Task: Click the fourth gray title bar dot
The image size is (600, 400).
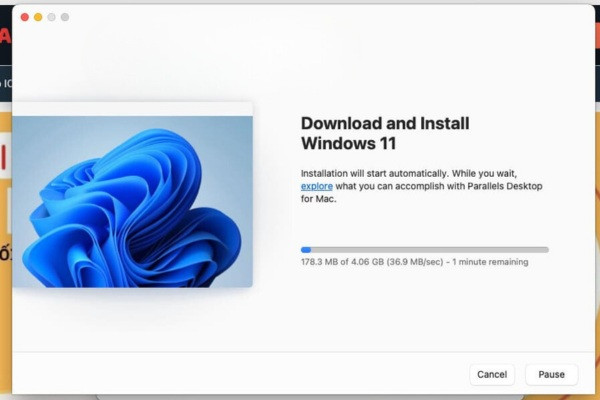Action: (65, 17)
